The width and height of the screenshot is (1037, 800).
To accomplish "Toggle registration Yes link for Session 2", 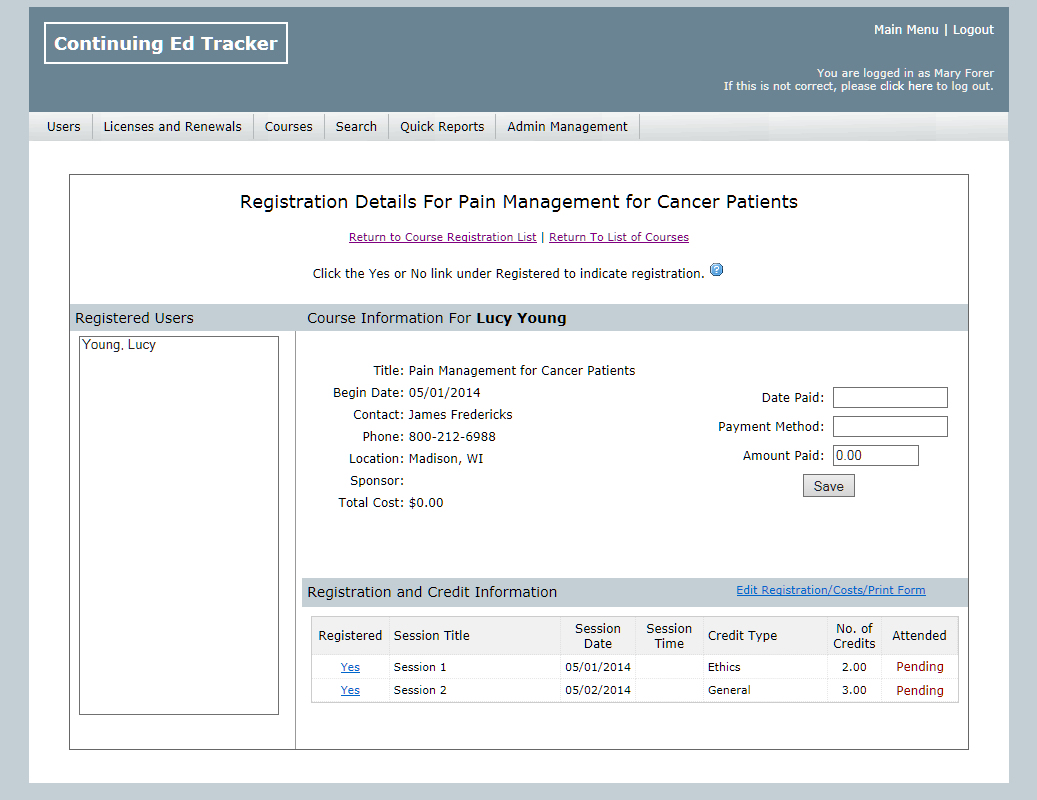I will click(x=350, y=691).
